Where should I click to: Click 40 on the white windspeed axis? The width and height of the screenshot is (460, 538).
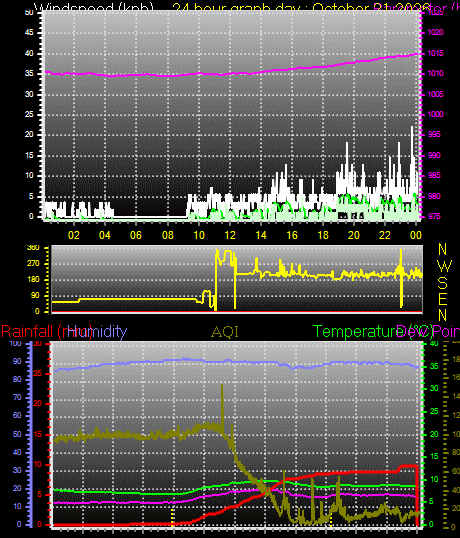tap(29, 53)
